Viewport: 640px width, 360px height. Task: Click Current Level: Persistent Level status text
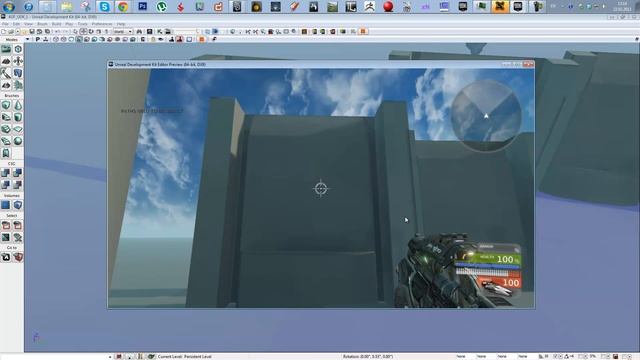[184, 356]
